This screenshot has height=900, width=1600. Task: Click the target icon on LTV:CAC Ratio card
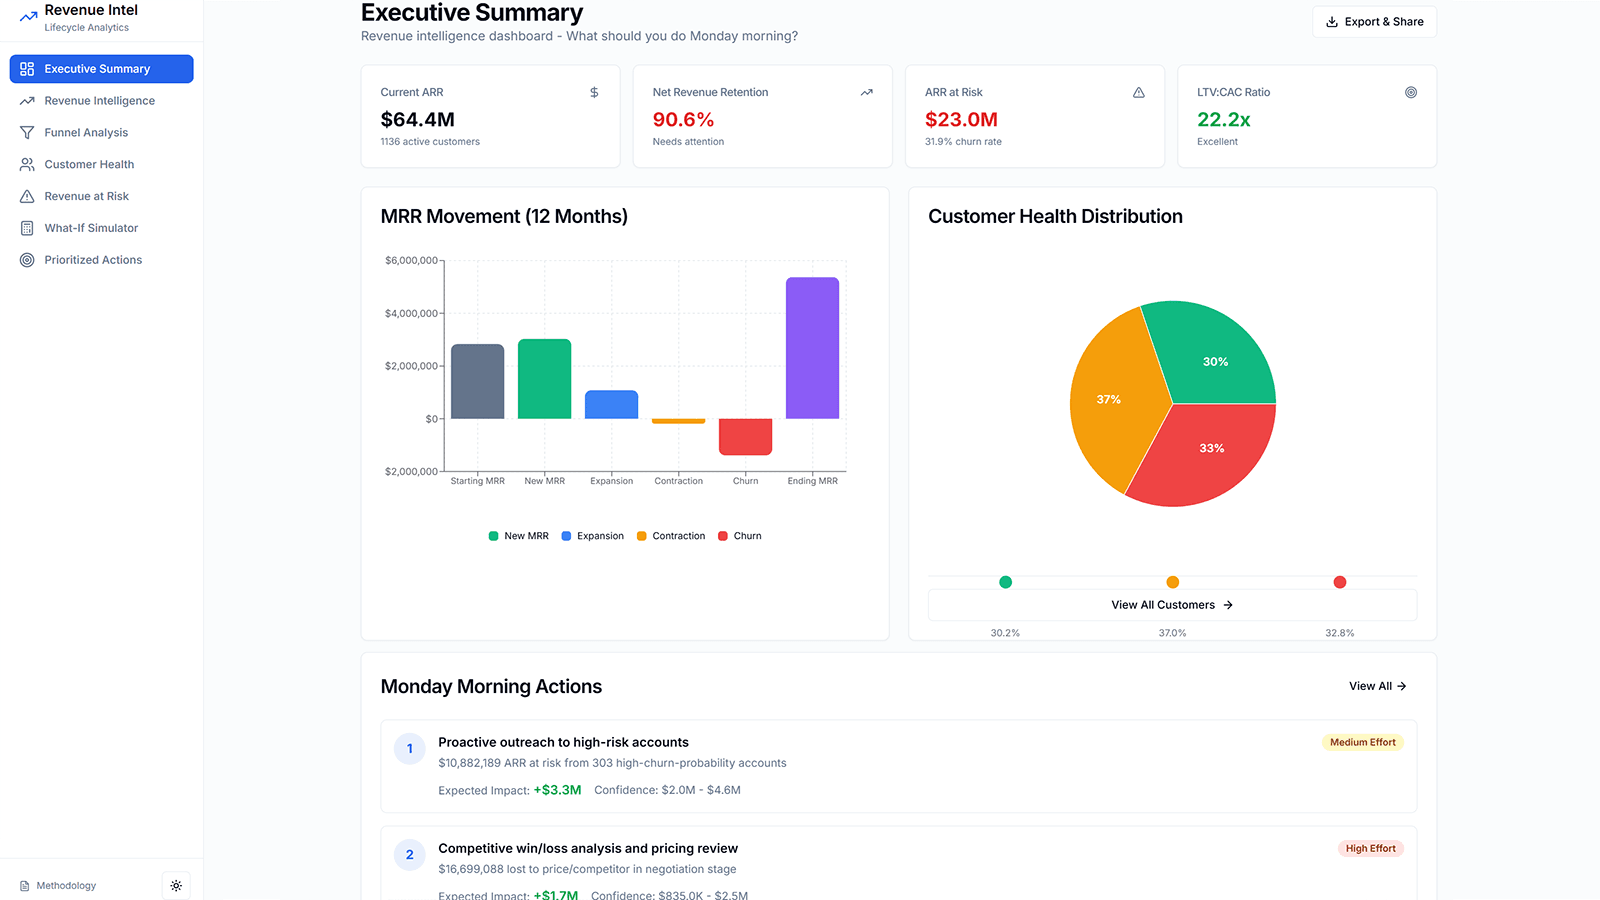[1411, 92]
